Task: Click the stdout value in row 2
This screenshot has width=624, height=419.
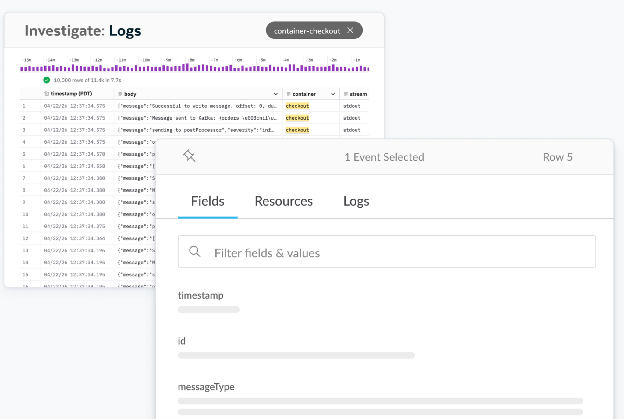Action: coord(352,118)
